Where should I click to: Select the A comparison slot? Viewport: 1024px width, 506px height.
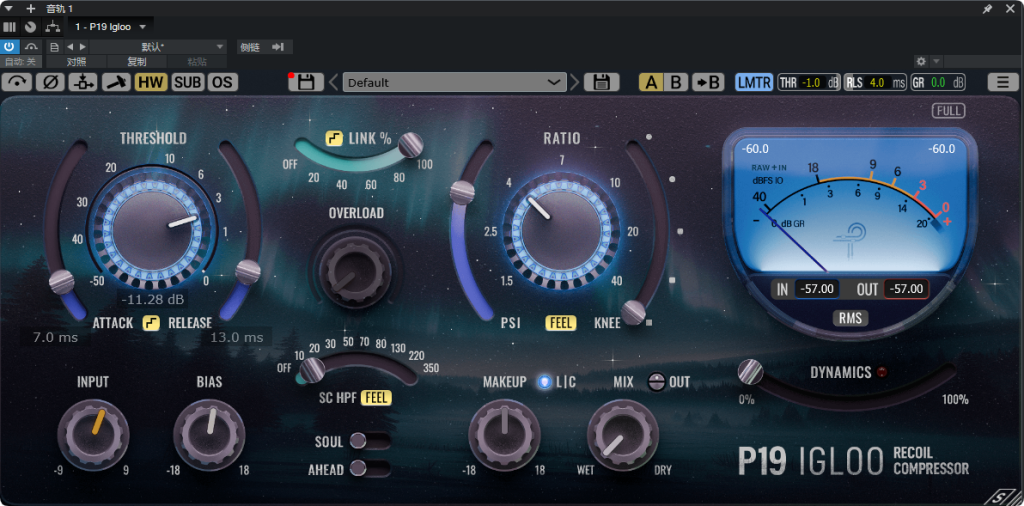pyautogui.click(x=651, y=82)
